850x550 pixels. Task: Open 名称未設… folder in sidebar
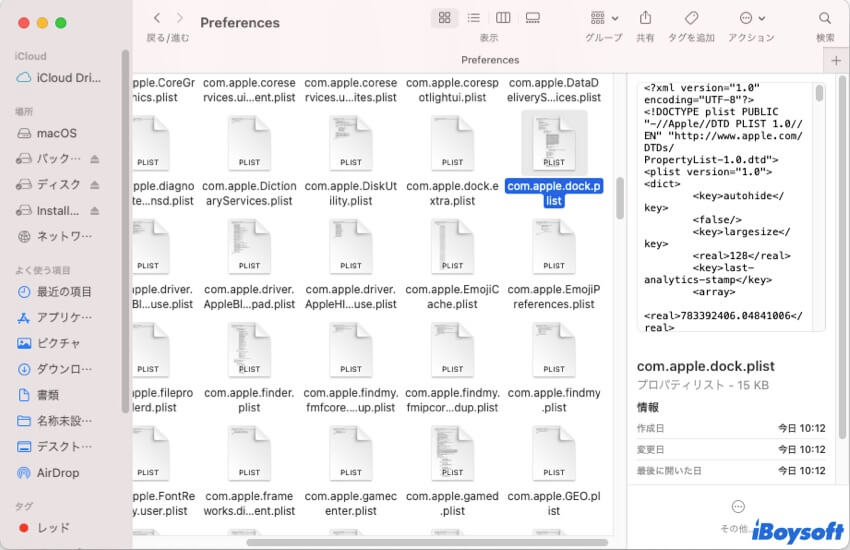pyautogui.click(x=55, y=420)
